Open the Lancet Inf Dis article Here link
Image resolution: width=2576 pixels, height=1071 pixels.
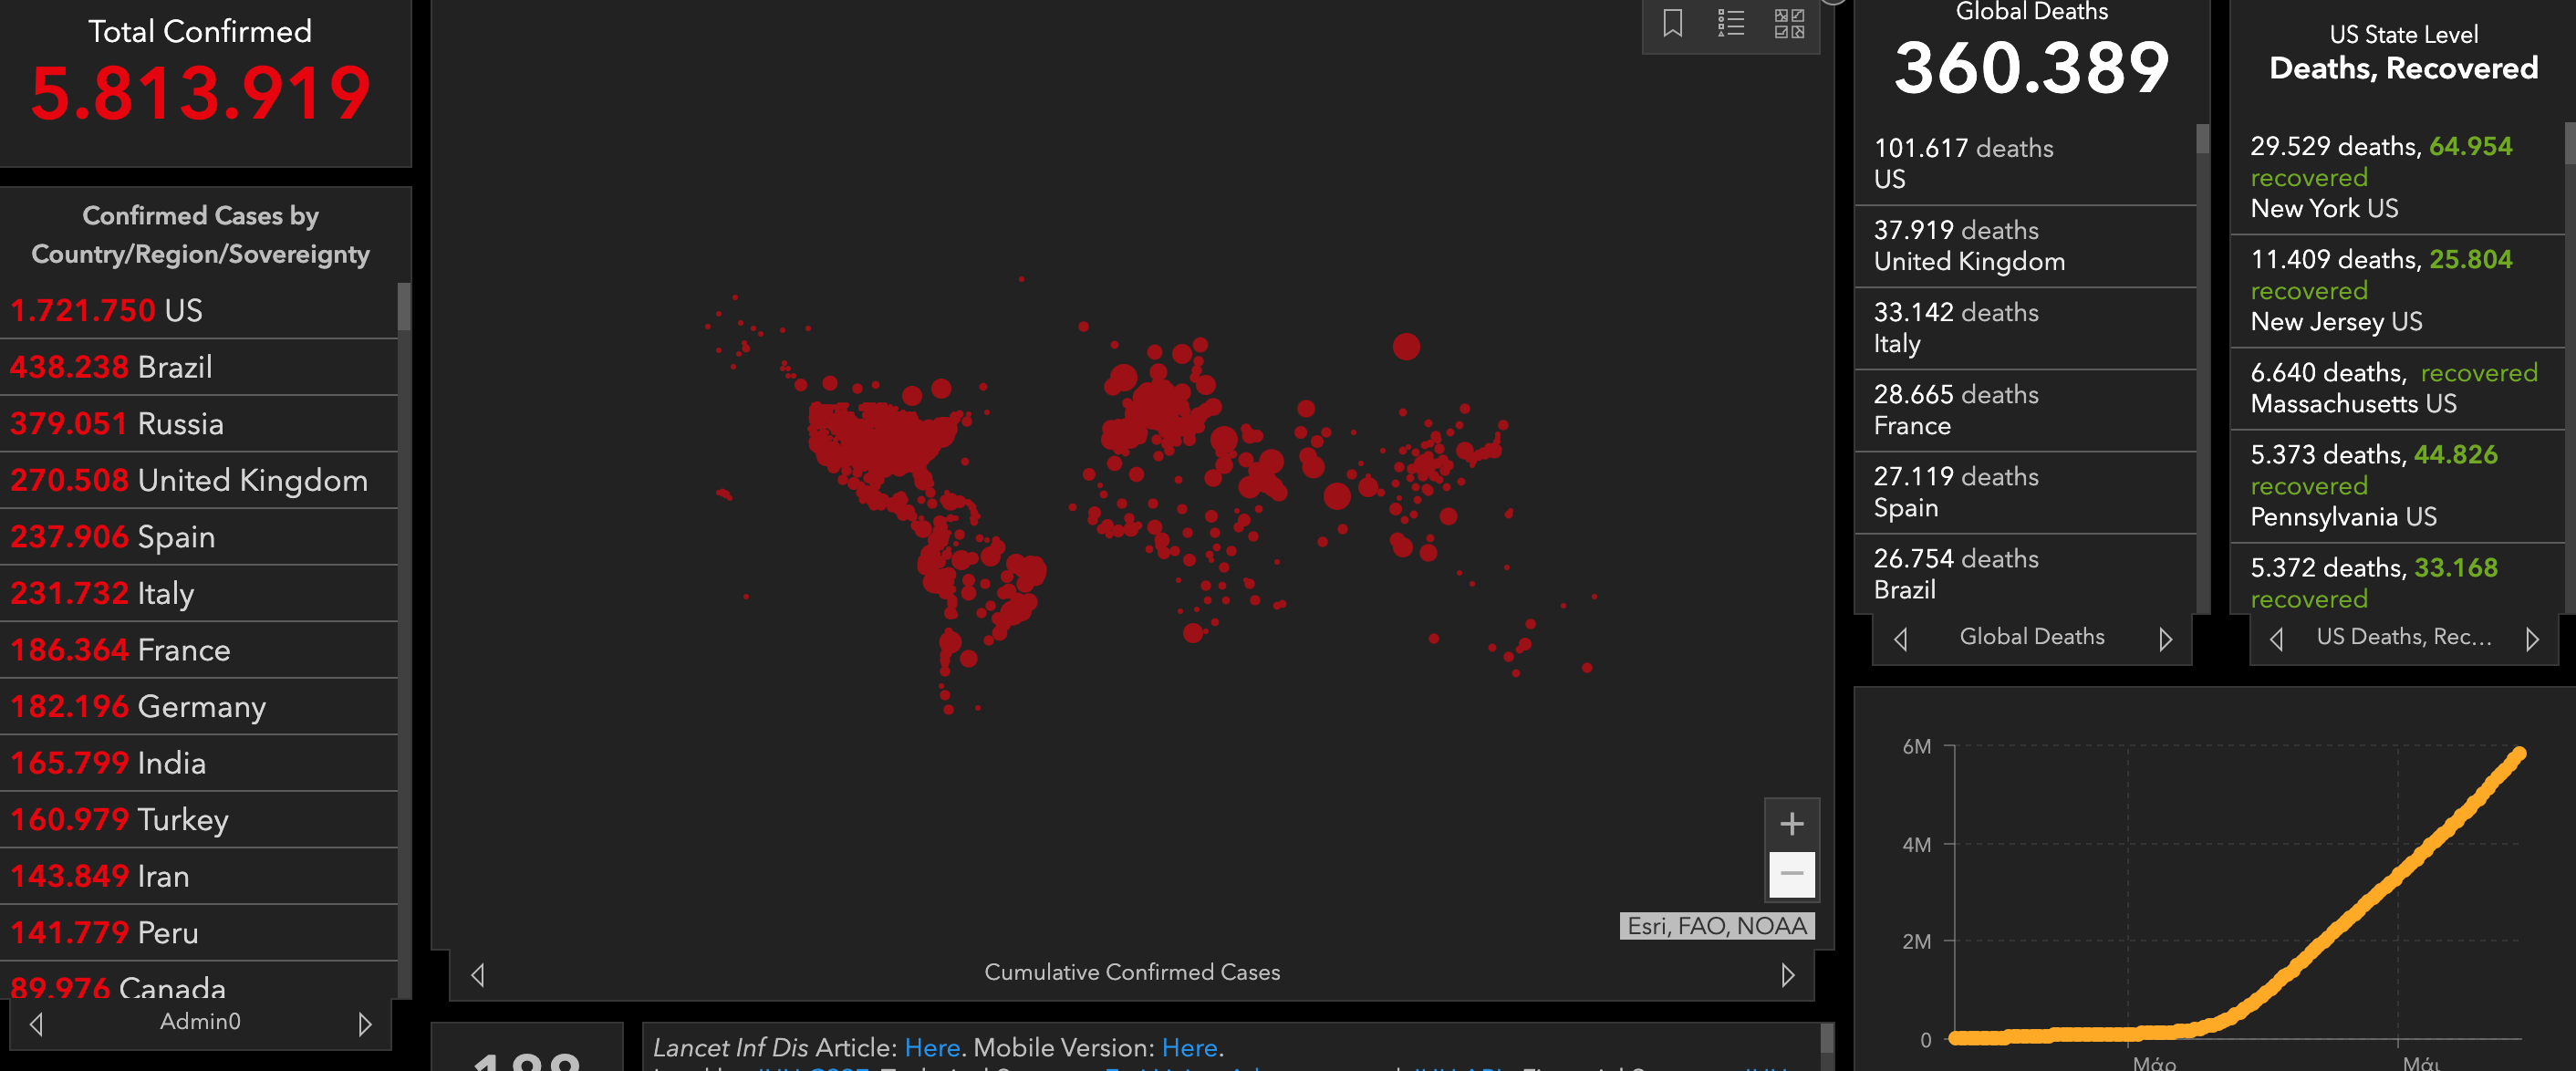(x=931, y=1047)
